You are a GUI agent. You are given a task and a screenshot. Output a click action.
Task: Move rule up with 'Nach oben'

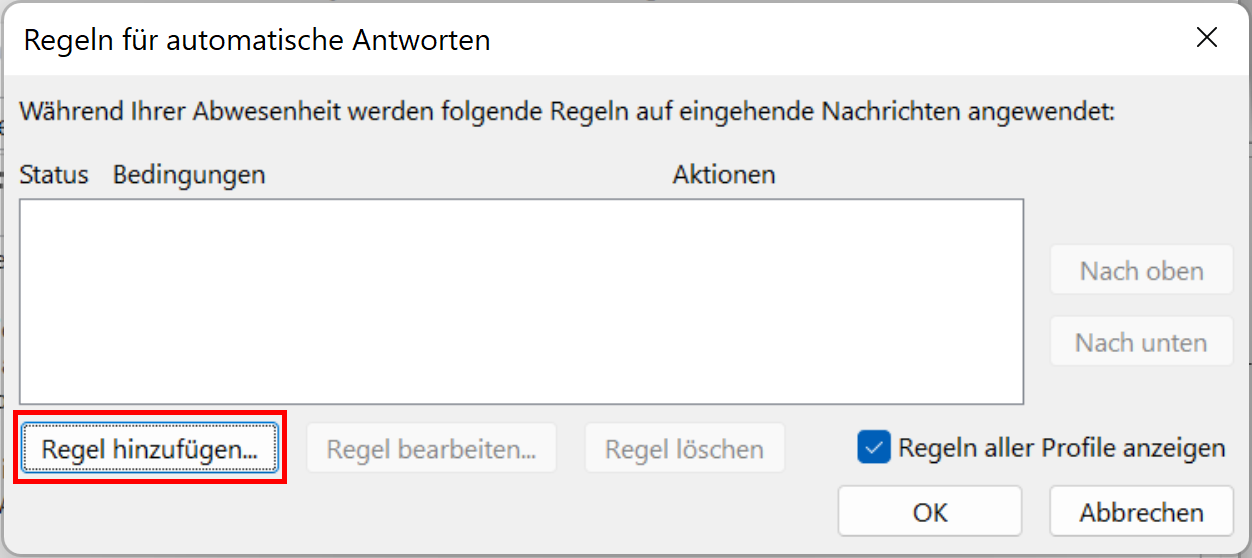click(x=1141, y=270)
